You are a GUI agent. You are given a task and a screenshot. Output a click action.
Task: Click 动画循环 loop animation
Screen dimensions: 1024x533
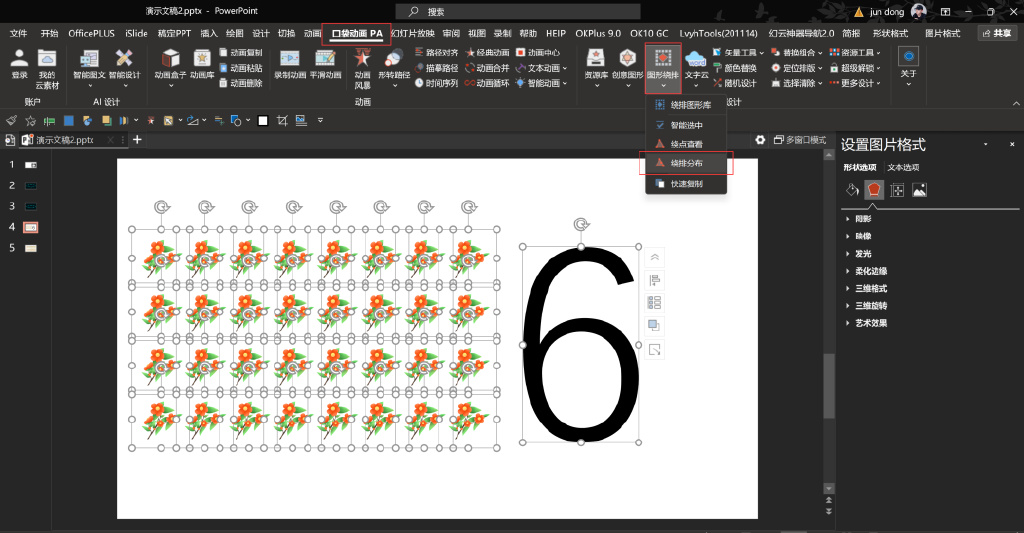click(487, 83)
